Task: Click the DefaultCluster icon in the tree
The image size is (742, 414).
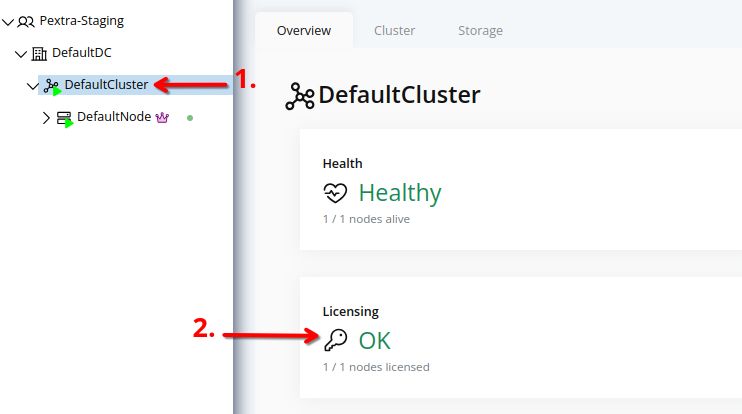Action: [52, 86]
